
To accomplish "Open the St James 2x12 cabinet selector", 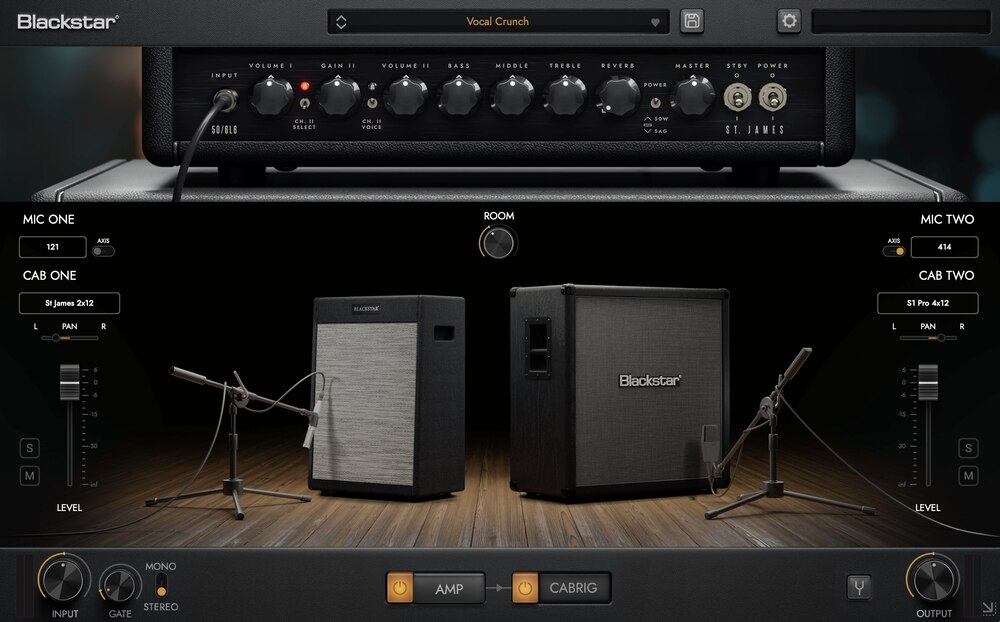I will [68, 303].
